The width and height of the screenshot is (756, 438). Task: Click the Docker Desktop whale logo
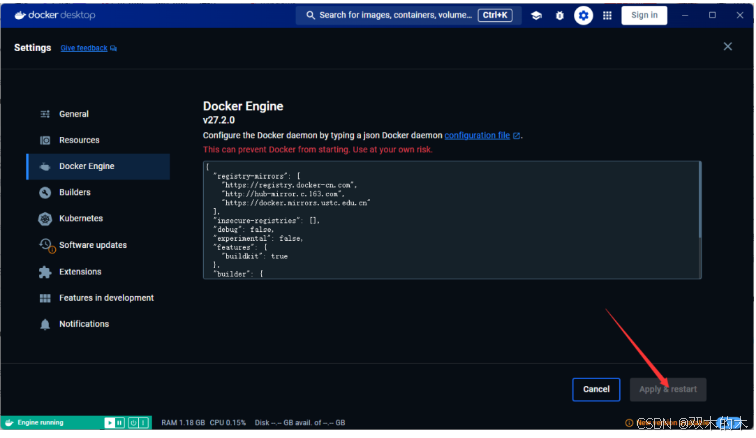[20, 15]
